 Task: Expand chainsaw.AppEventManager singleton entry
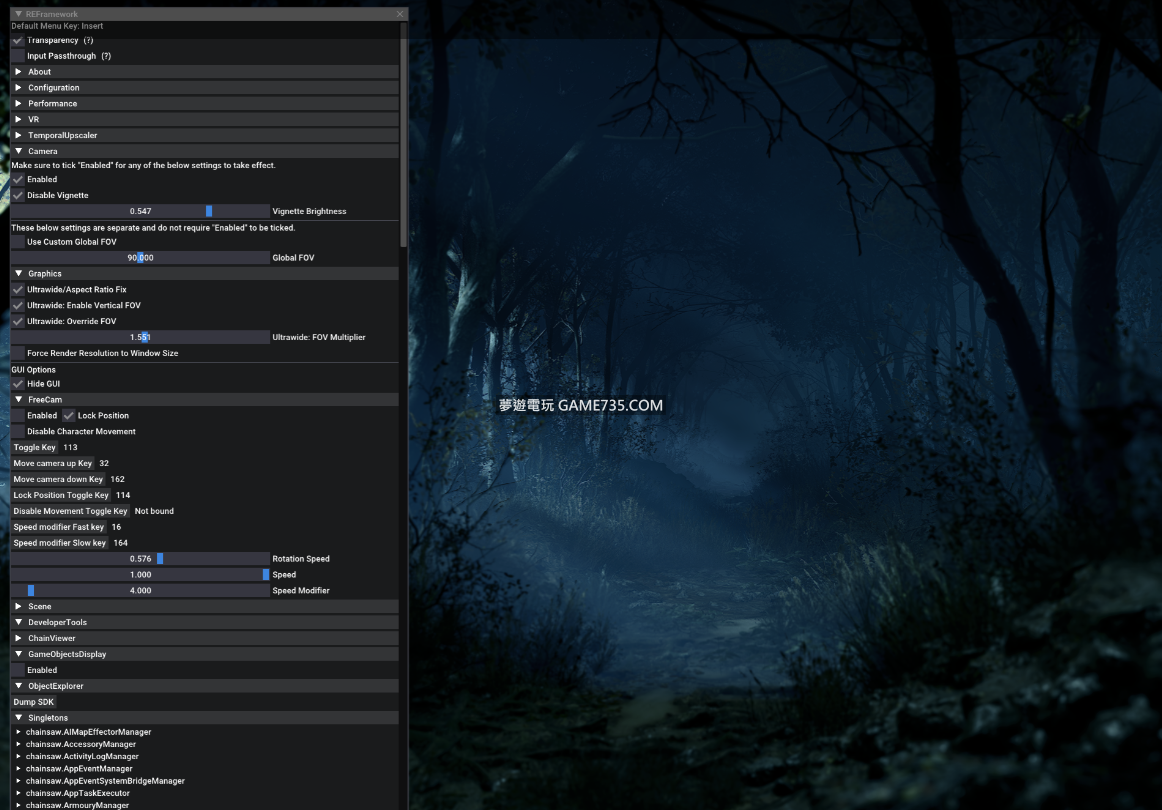tap(79, 769)
